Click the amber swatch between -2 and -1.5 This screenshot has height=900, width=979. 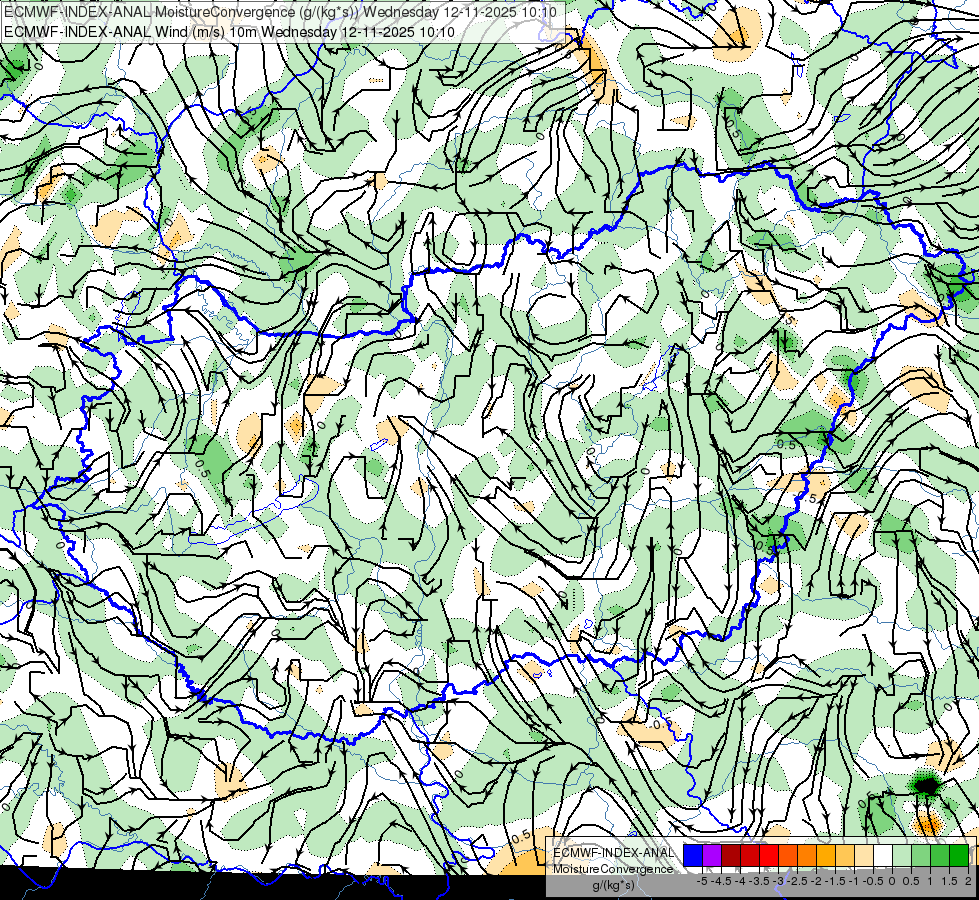tap(826, 856)
